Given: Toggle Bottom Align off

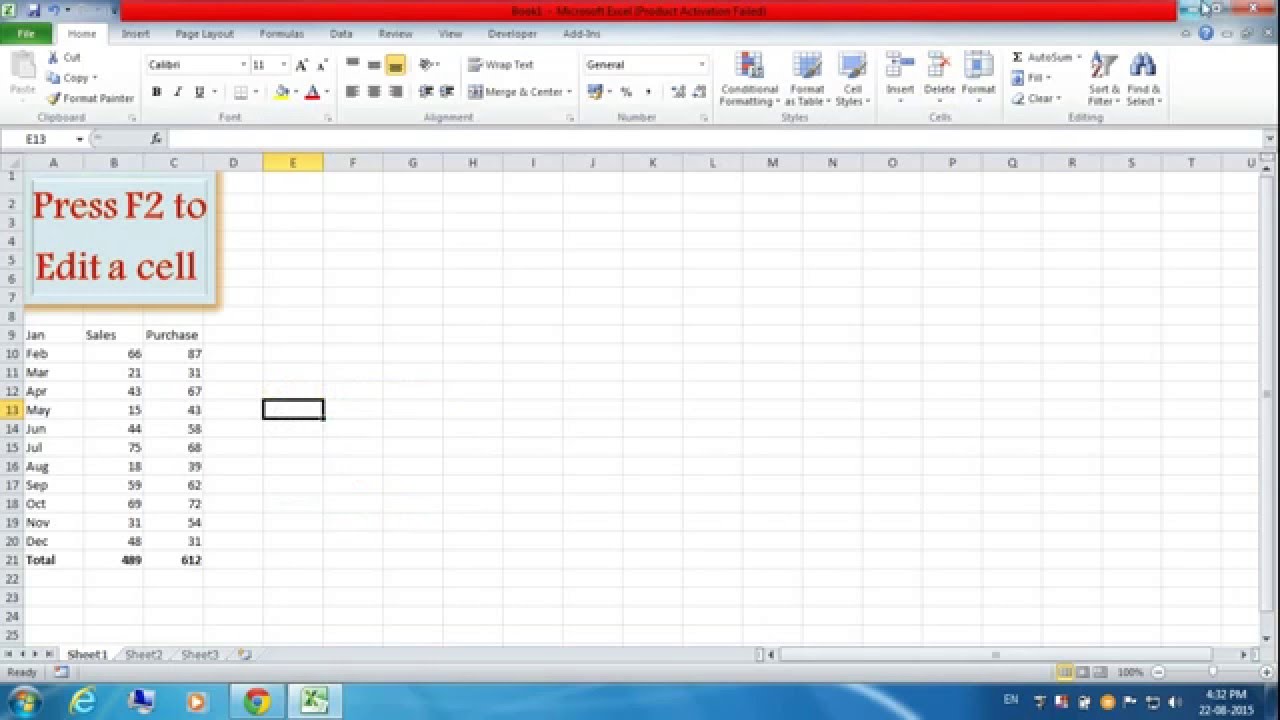Looking at the screenshot, I should click(396, 64).
